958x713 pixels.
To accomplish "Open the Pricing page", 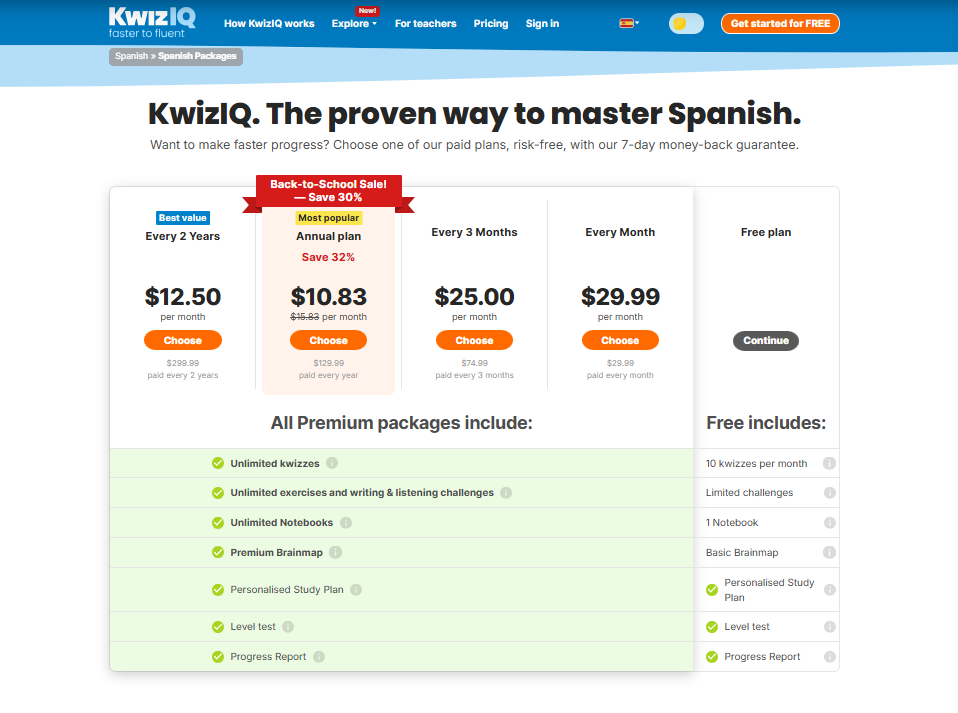I will pyautogui.click(x=491, y=23).
